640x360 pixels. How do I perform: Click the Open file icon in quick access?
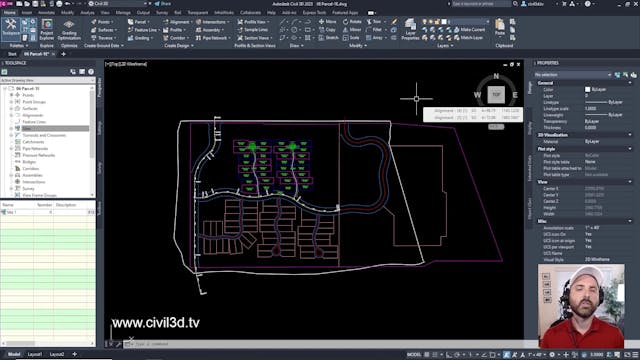(x=27, y=4)
